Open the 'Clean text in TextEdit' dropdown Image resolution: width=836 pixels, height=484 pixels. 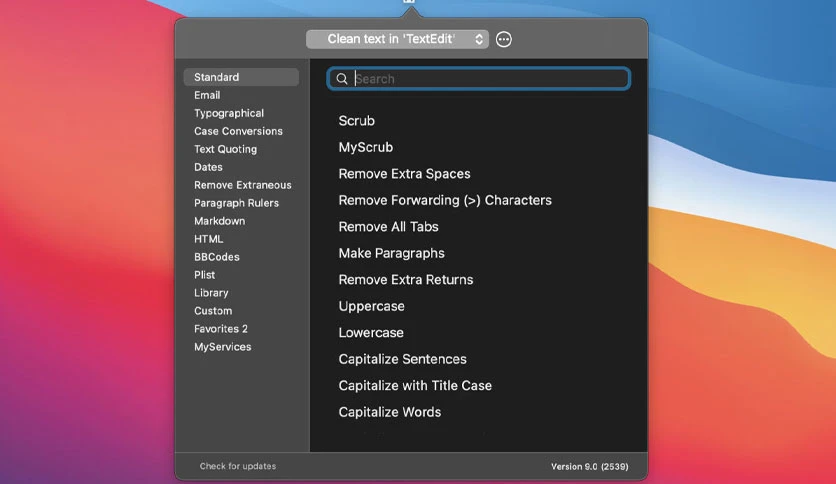[397, 39]
